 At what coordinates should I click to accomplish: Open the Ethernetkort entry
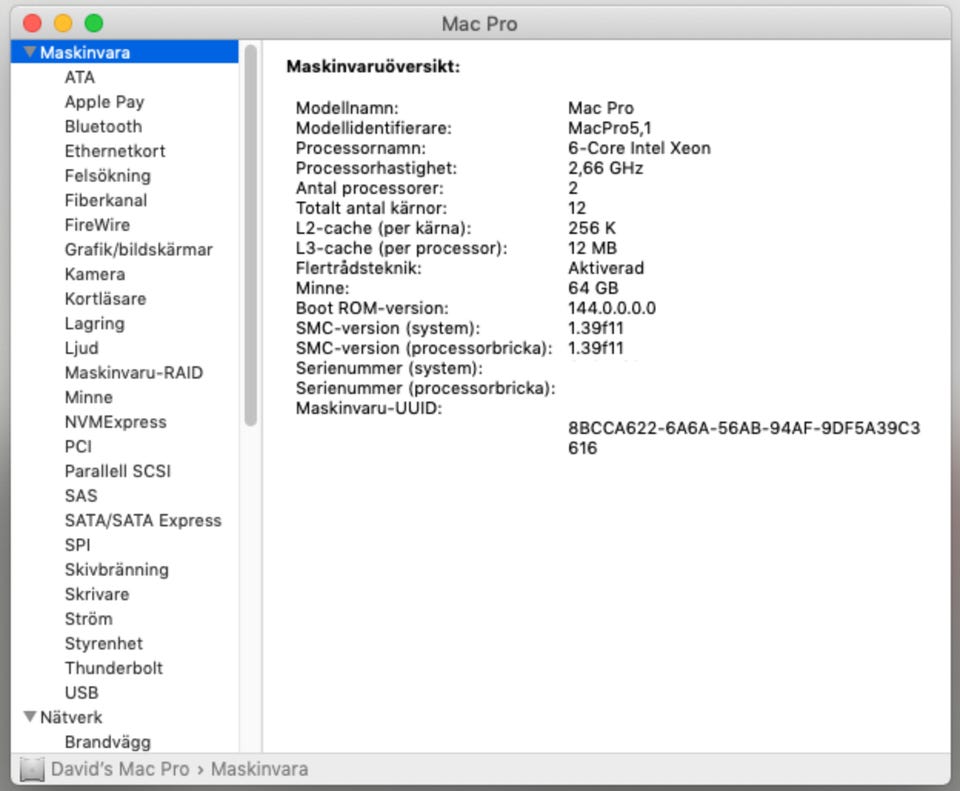click(x=115, y=151)
